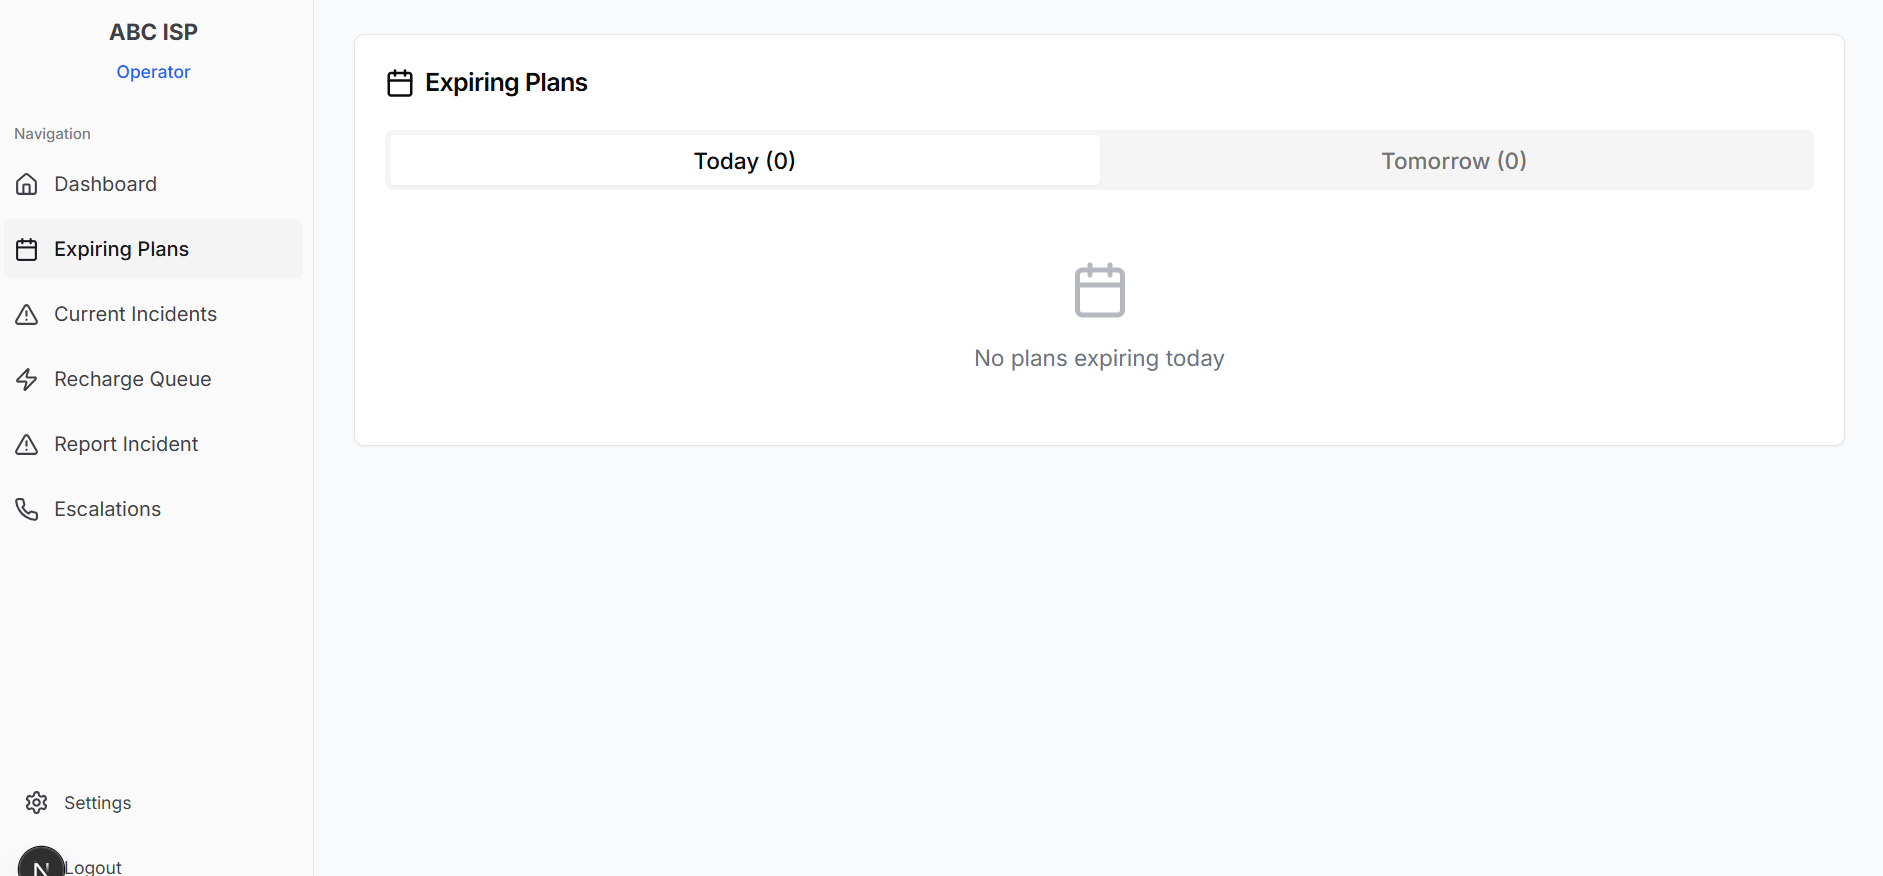1883x876 pixels.
Task: Click the empty-state calendar icon
Action: click(x=1099, y=290)
